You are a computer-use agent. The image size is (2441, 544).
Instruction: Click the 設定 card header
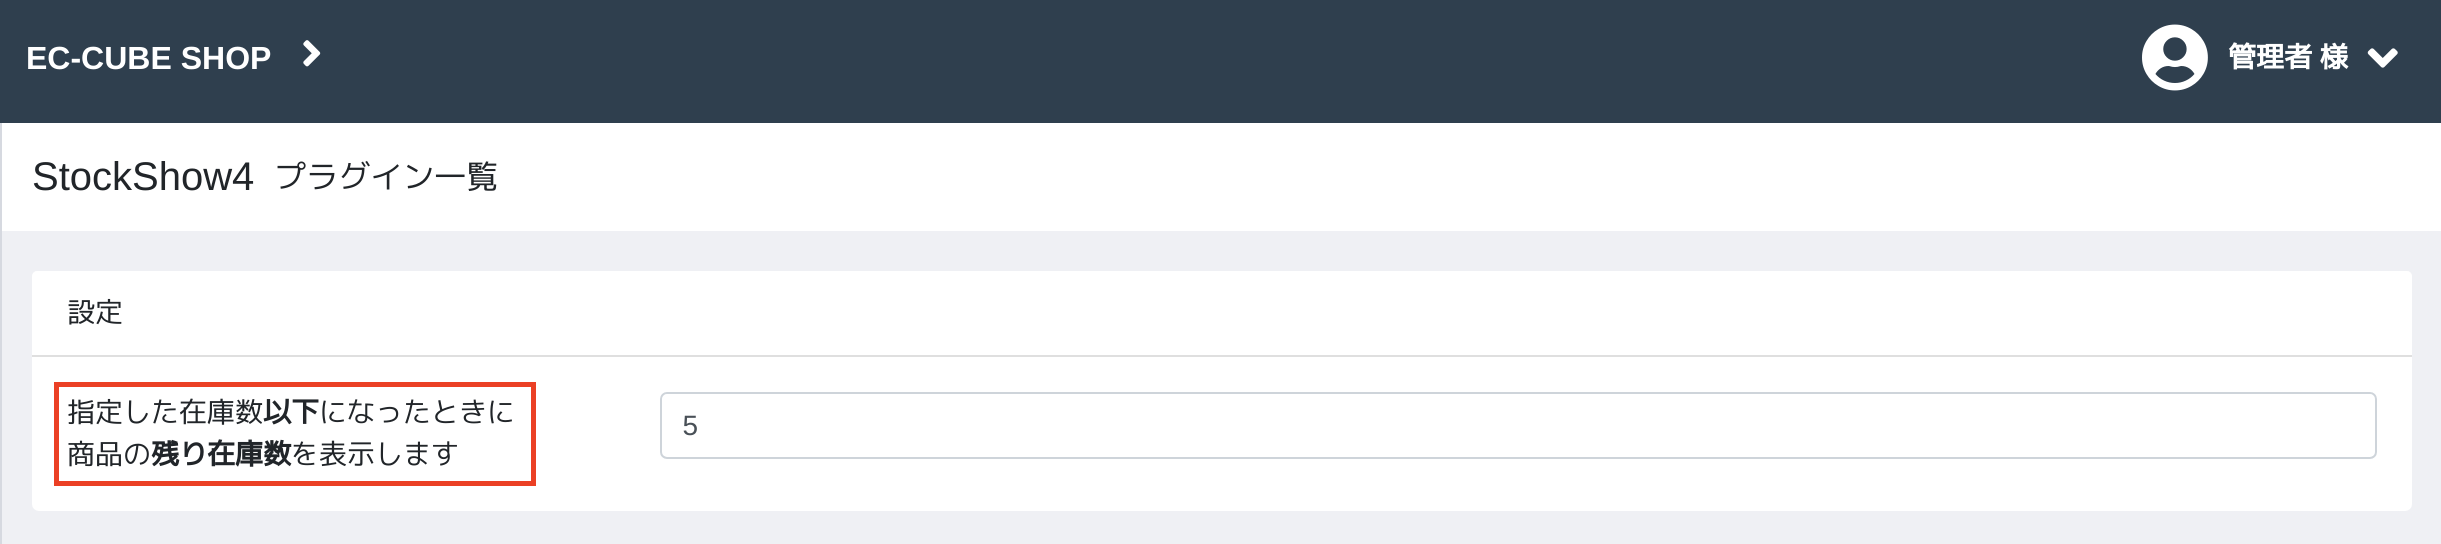point(95,312)
